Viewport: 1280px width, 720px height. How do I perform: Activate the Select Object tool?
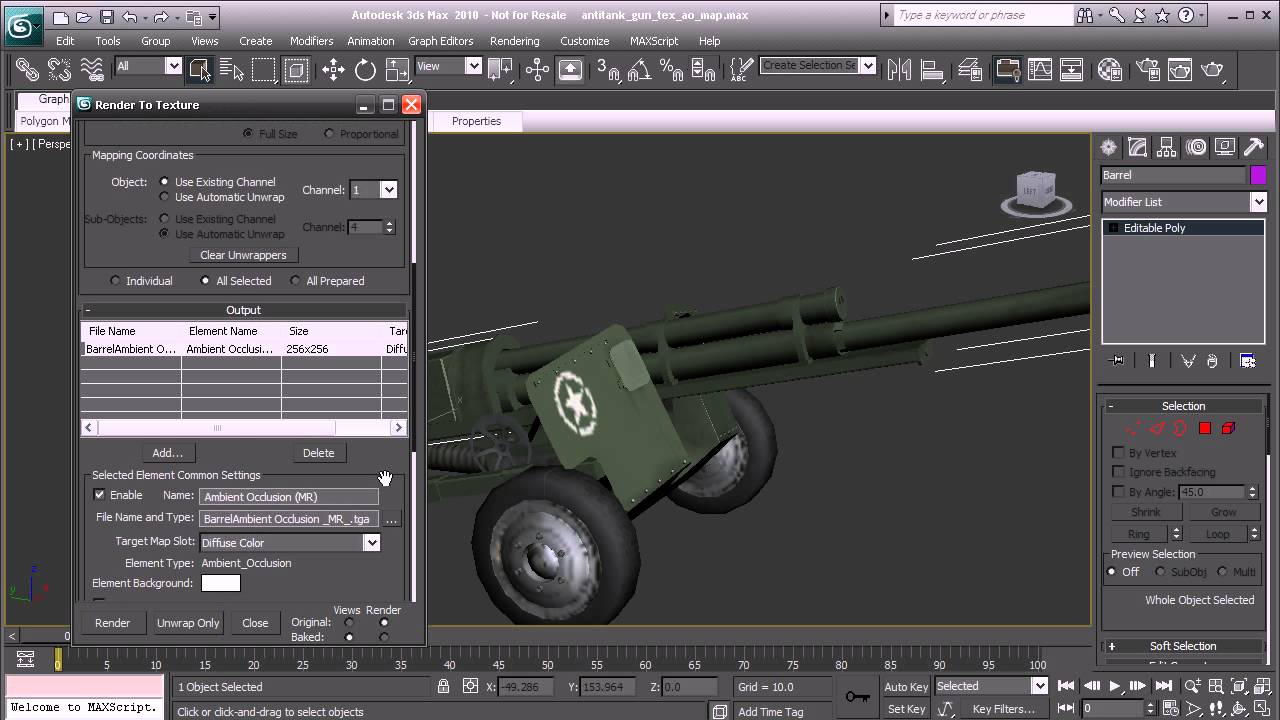point(199,69)
